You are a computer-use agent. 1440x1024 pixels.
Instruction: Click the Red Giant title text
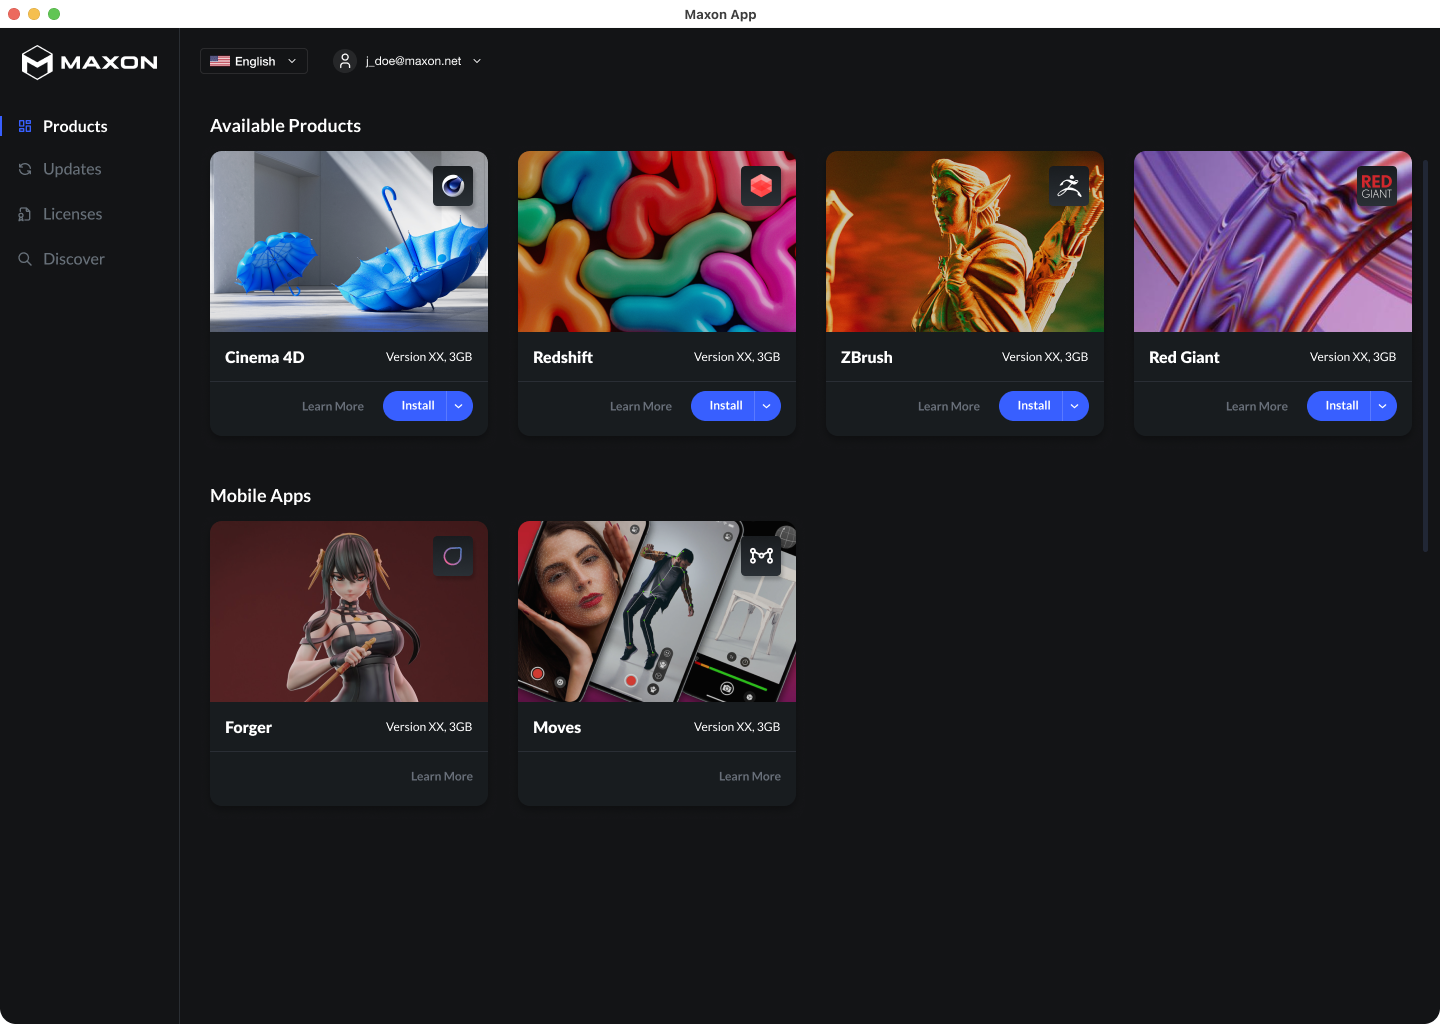click(x=1184, y=357)
